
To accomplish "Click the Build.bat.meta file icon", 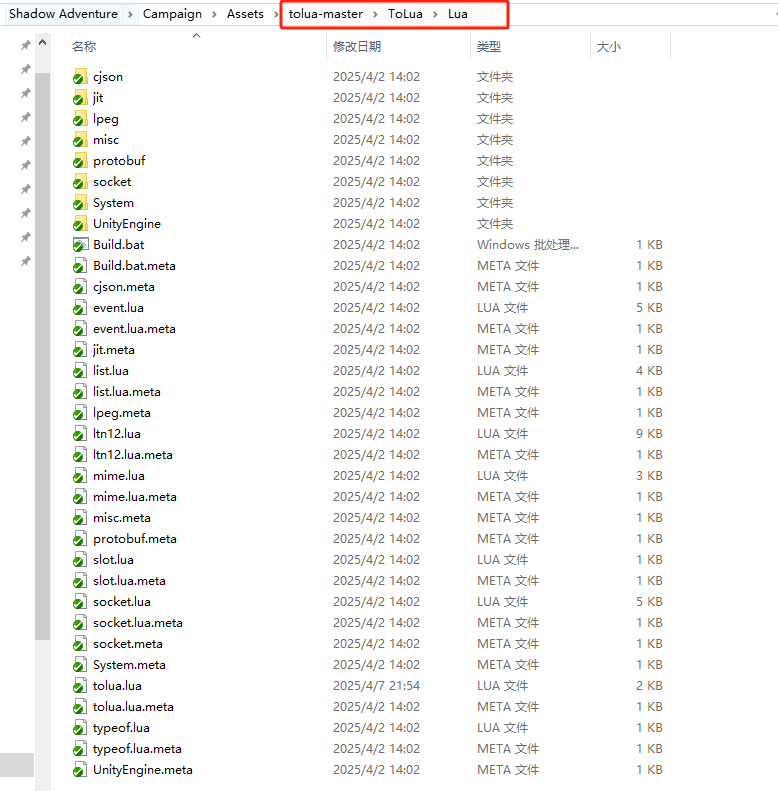I will coord(80,266).
